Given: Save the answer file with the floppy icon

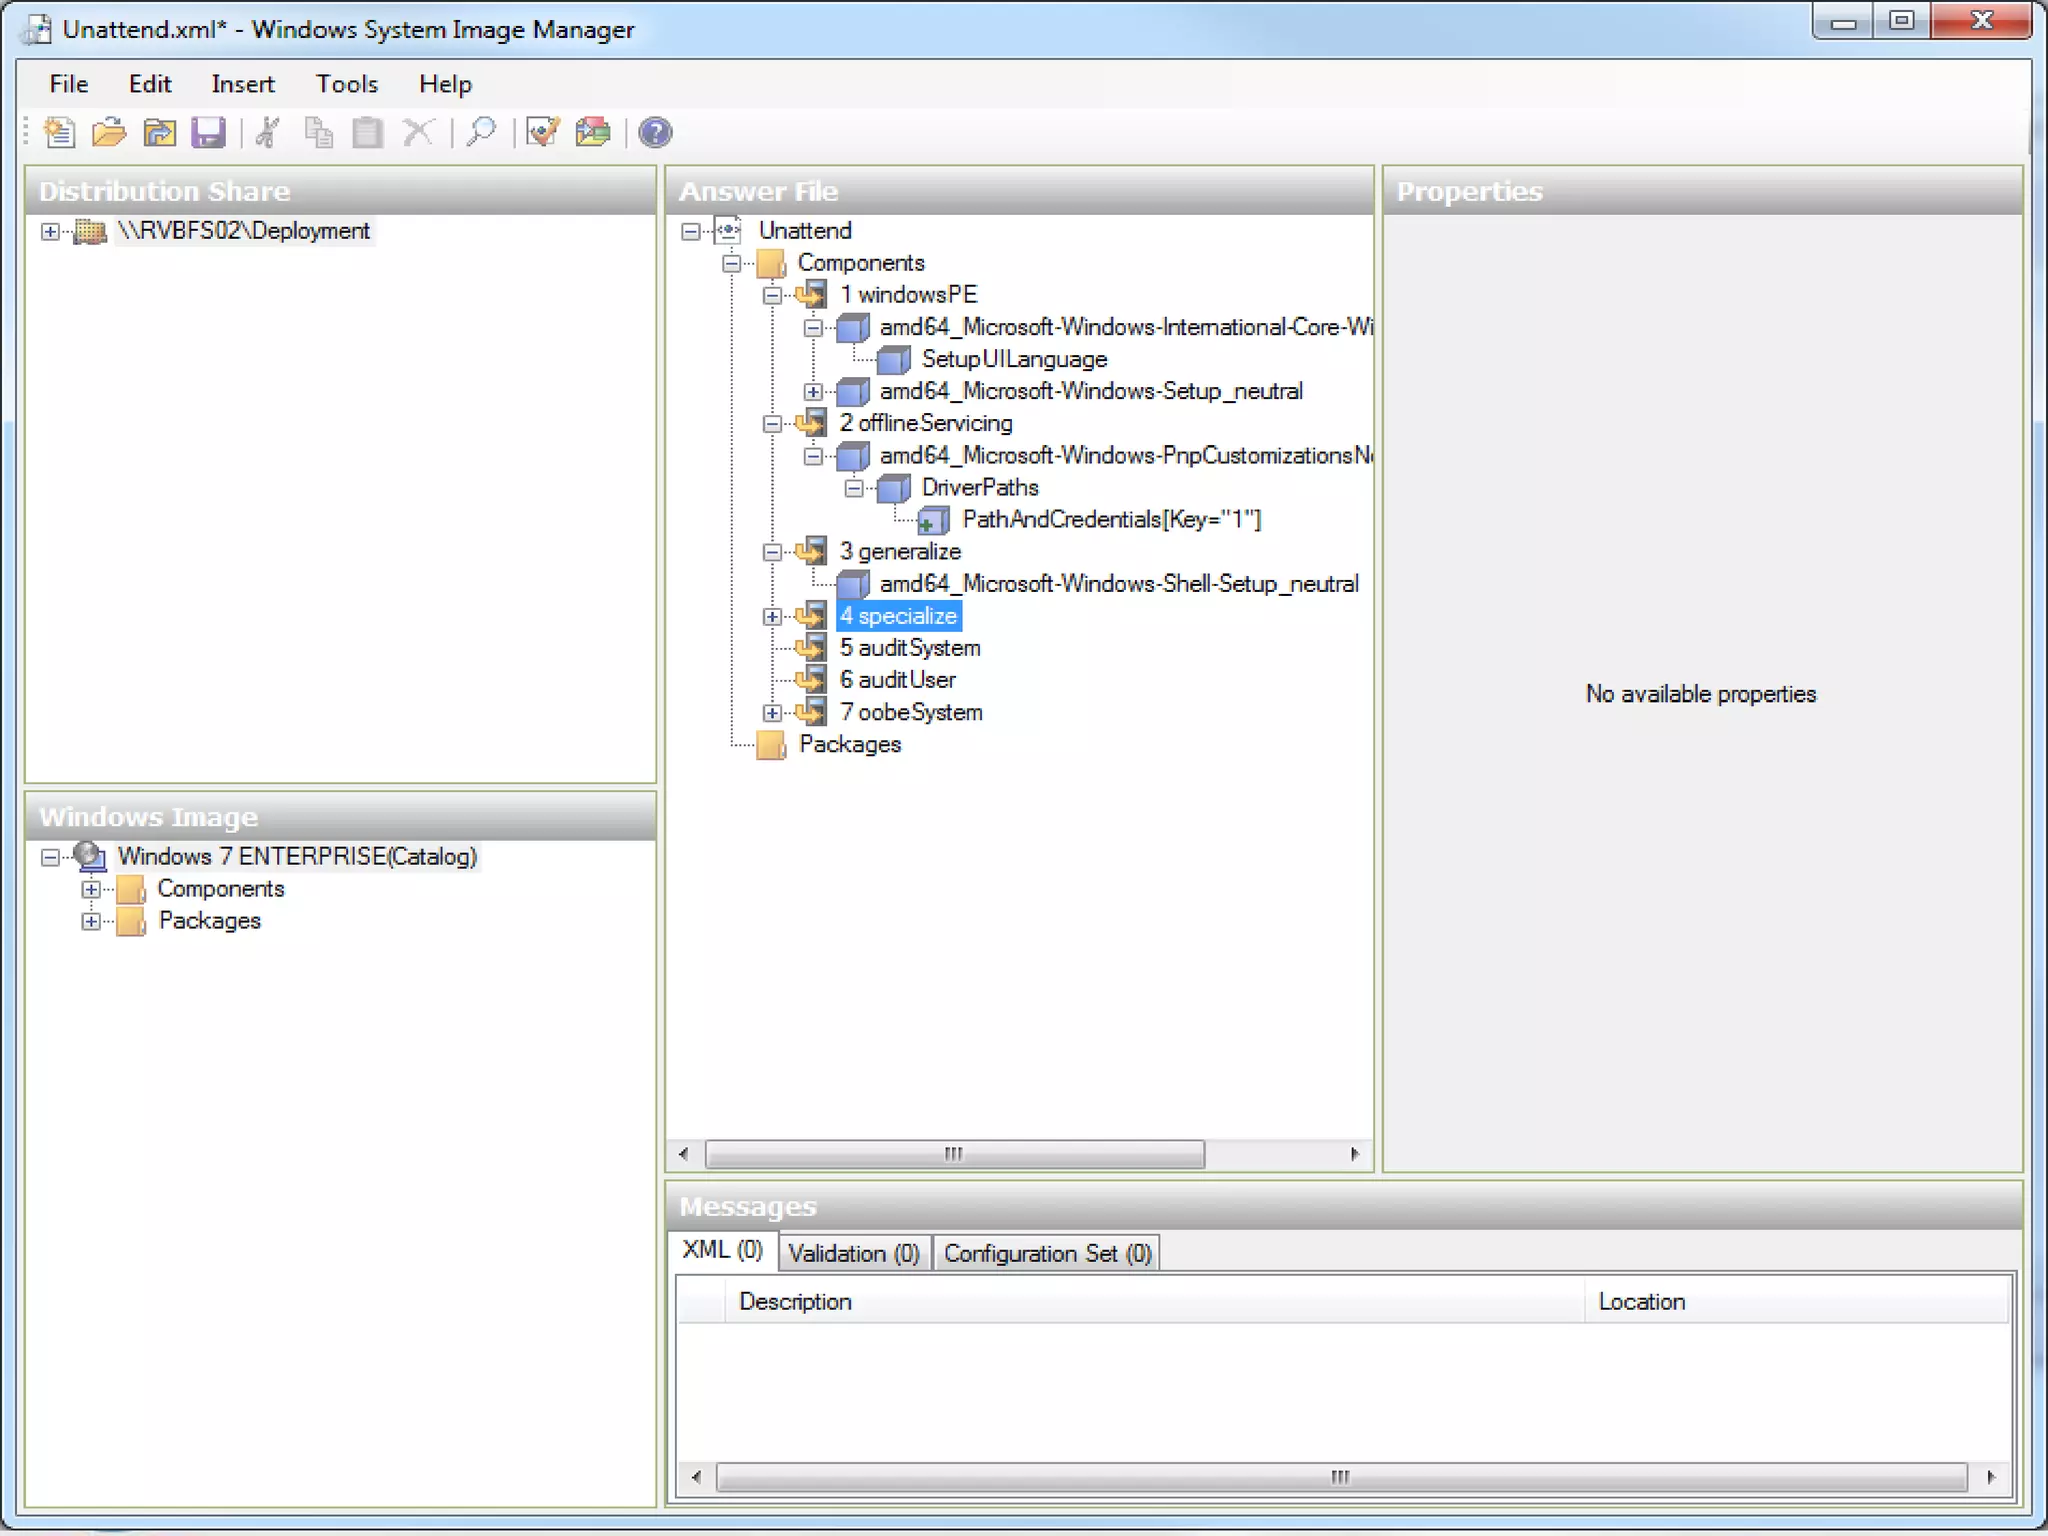Looking at the screenshot, I should pyautogui.click(x=208, y=132).
